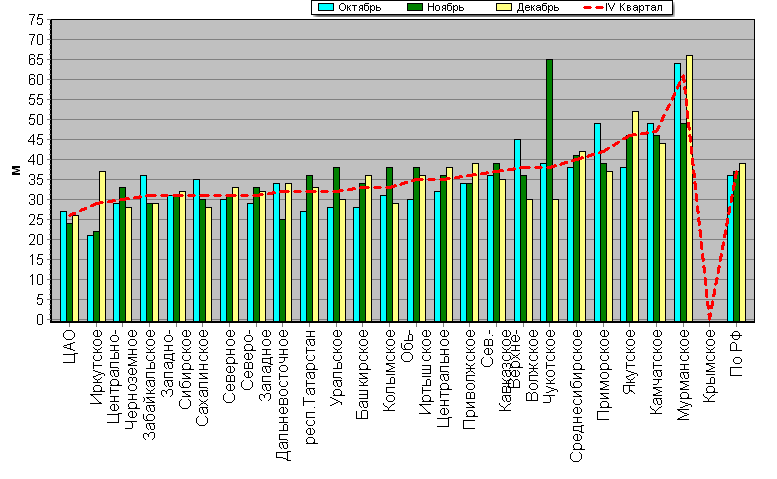Click the green November bar for Дальневосточное
Image resolution: width=777 pixels, height=479 pixels.
282,270
